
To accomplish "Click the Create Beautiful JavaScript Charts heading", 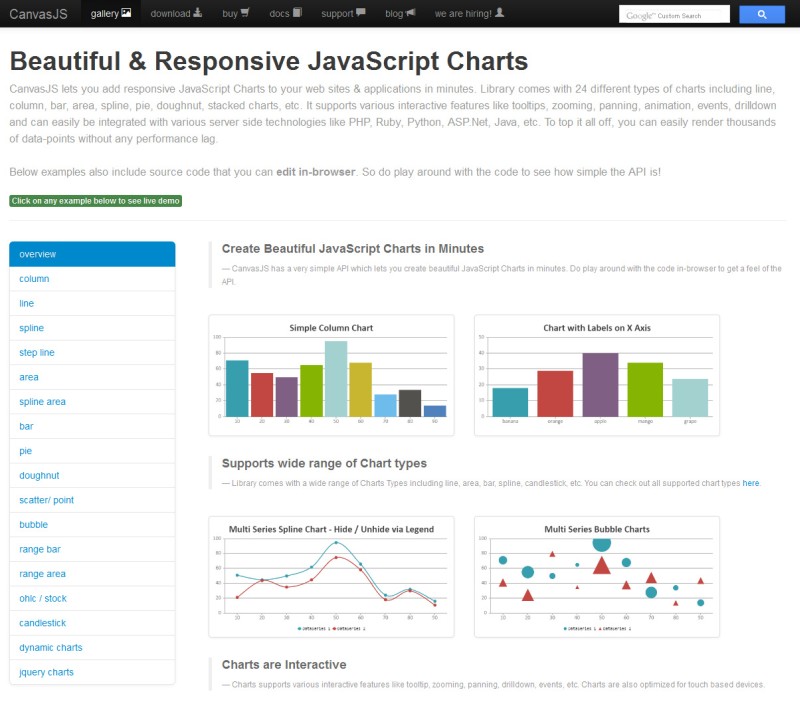I will tap(353, 248).
